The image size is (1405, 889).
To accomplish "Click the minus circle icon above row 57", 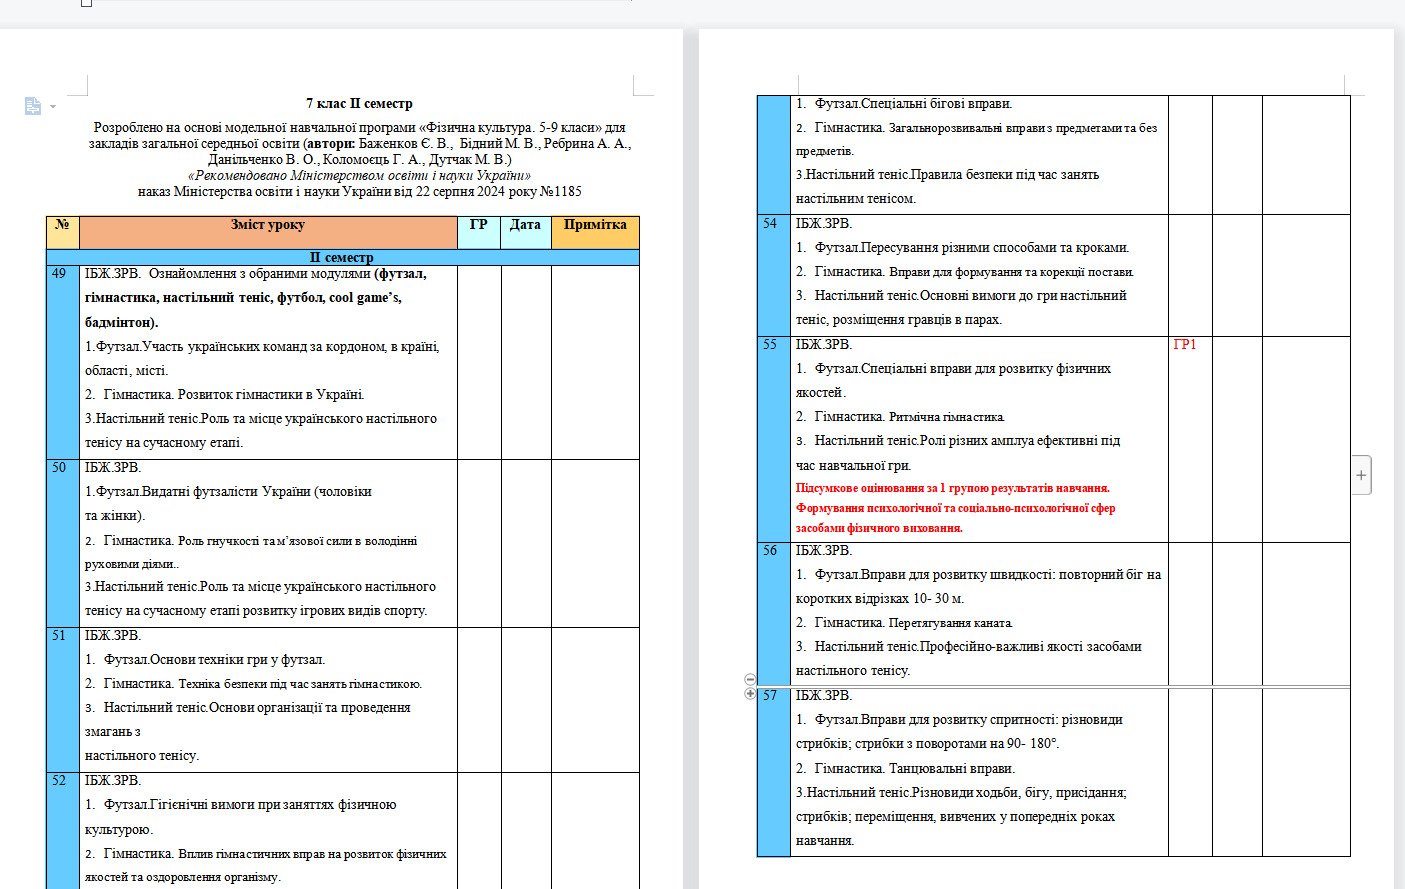I will [x=750, y=679].
